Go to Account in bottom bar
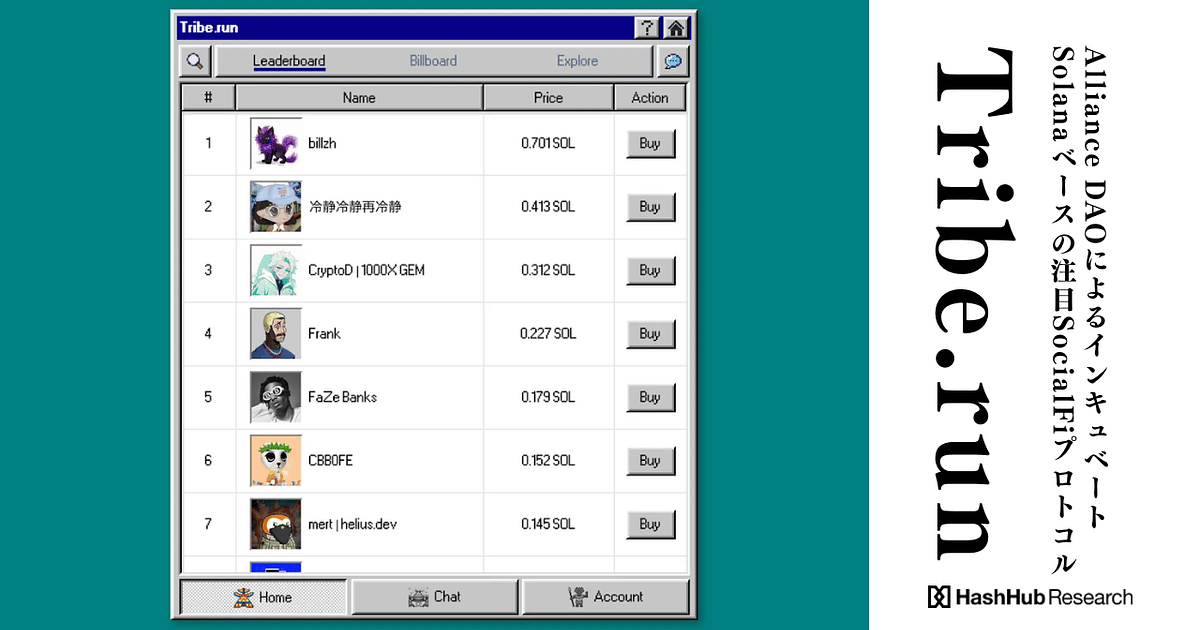The width and height of the screenshot is (1200, 630). [x=605, y=597]
